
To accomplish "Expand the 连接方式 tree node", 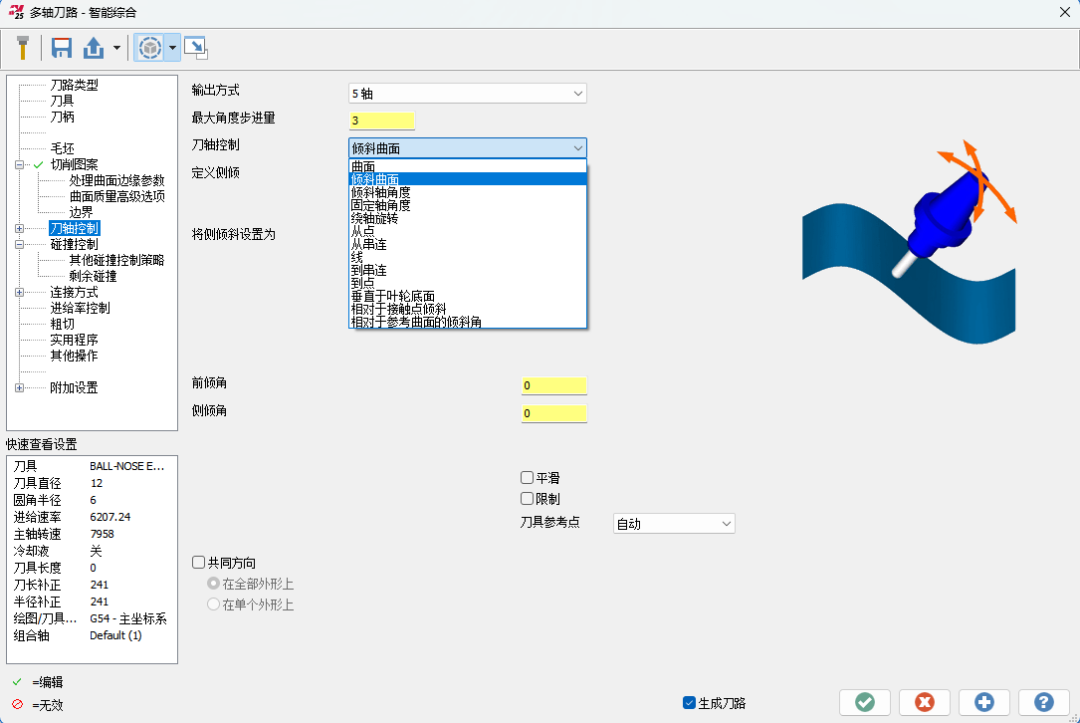I will pos(19,293).
